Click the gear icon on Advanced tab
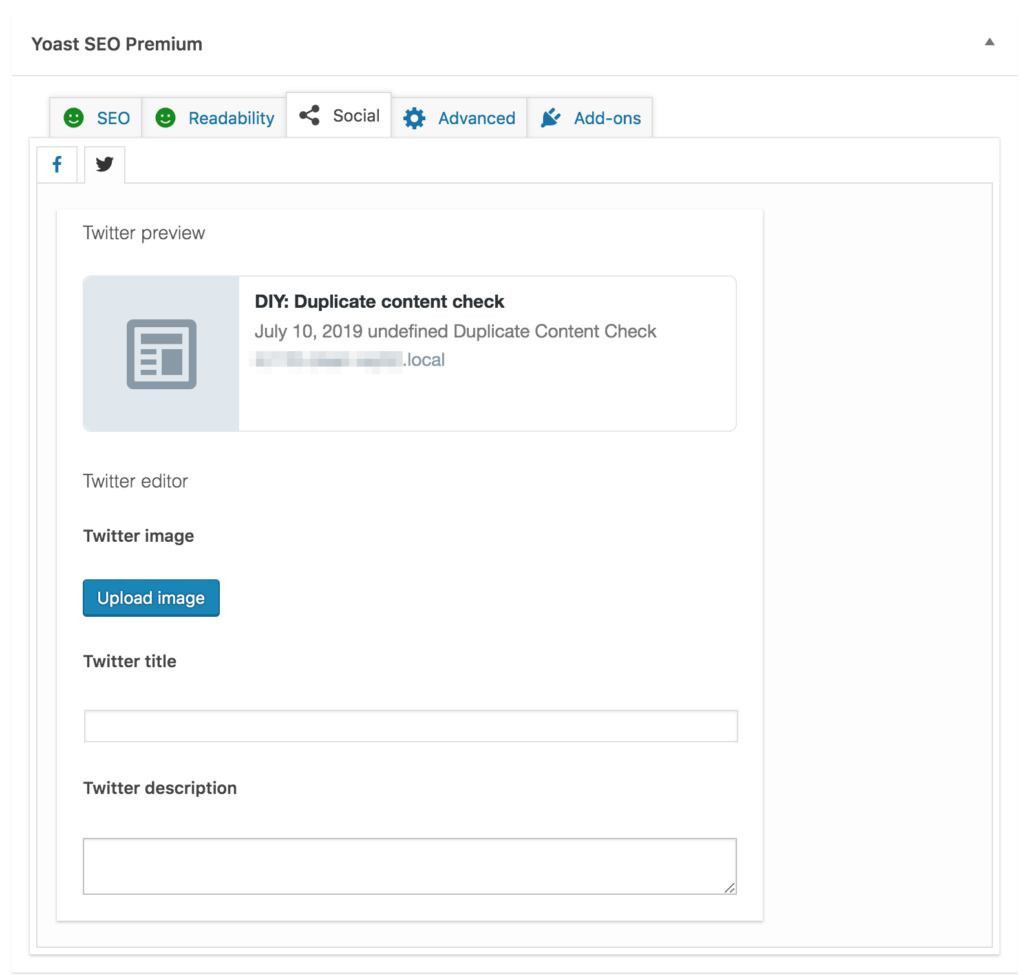This screenshot has width=1024, height=975. coord(414,118)
